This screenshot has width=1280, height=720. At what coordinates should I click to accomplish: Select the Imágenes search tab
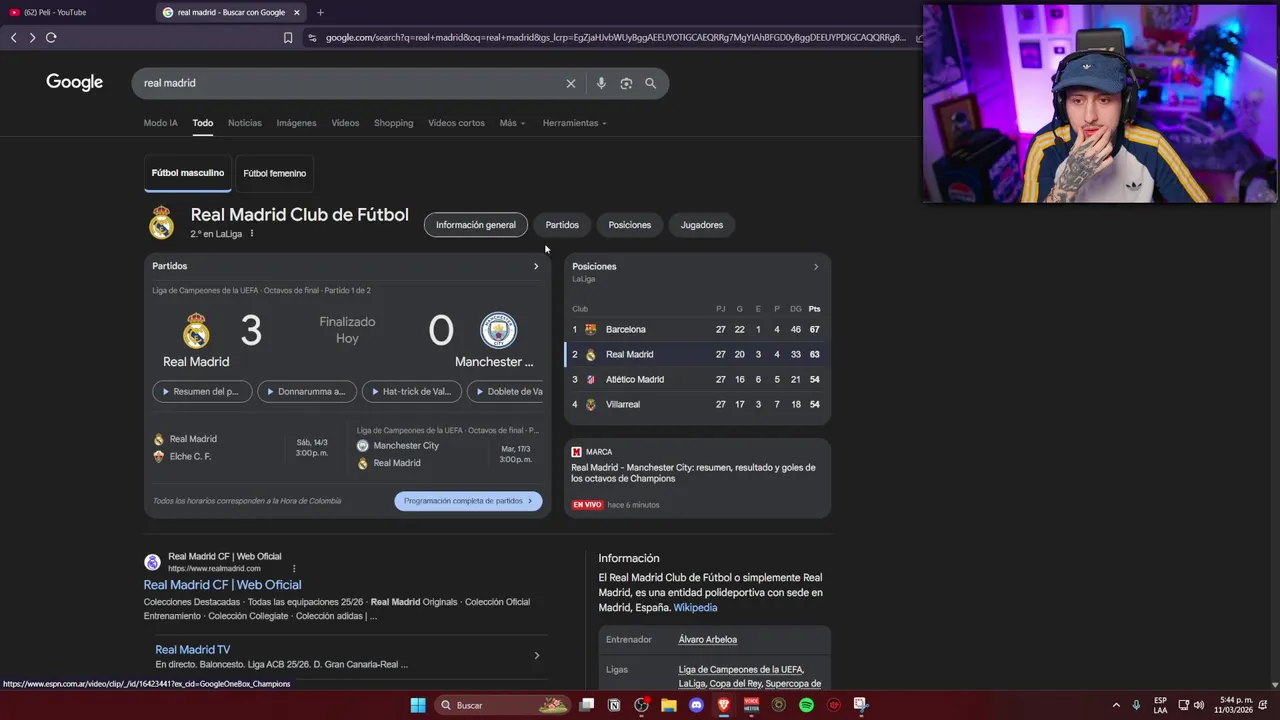(x=296, y=123)
